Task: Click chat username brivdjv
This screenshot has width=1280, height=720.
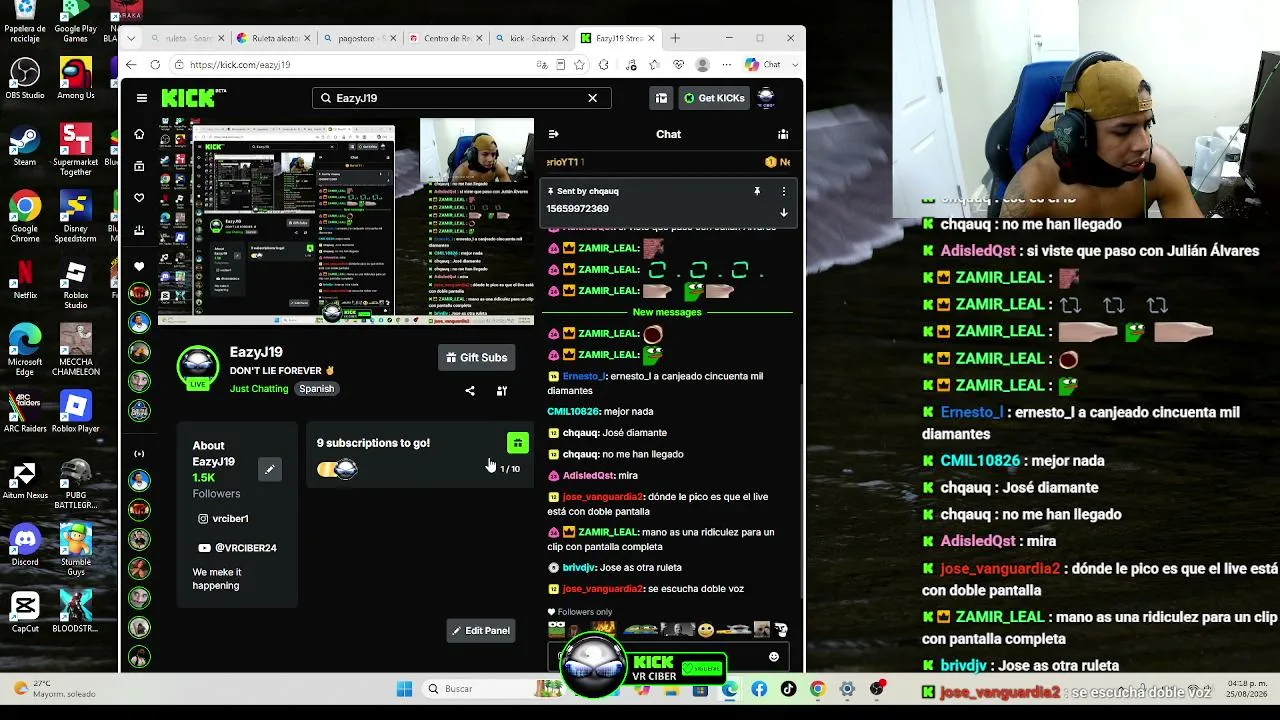Action: pos(579,567)
